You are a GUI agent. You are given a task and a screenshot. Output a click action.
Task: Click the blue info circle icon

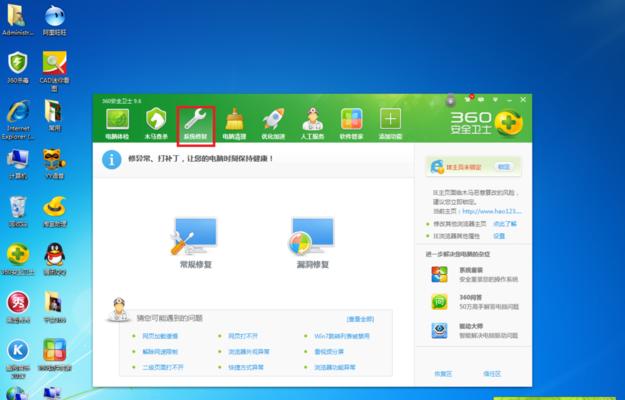coord(112,160)
